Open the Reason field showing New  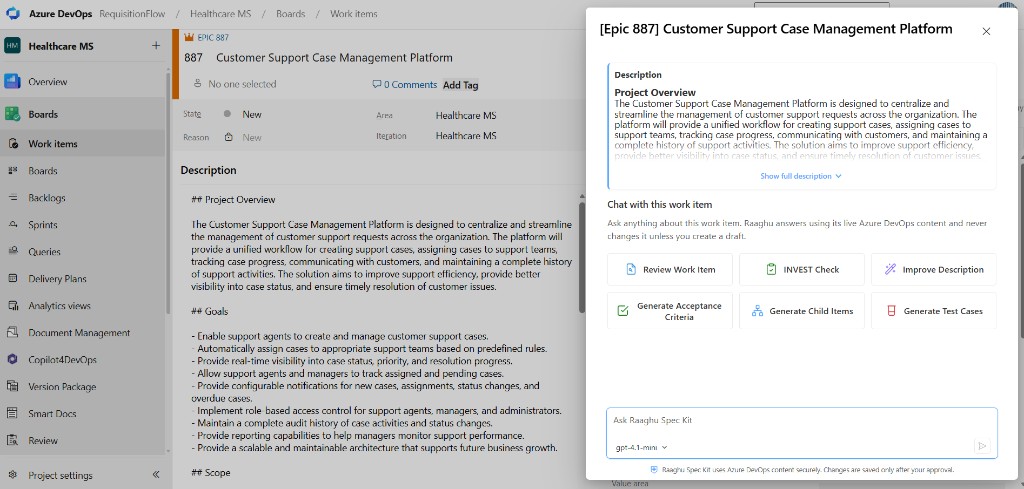[251, 138]
